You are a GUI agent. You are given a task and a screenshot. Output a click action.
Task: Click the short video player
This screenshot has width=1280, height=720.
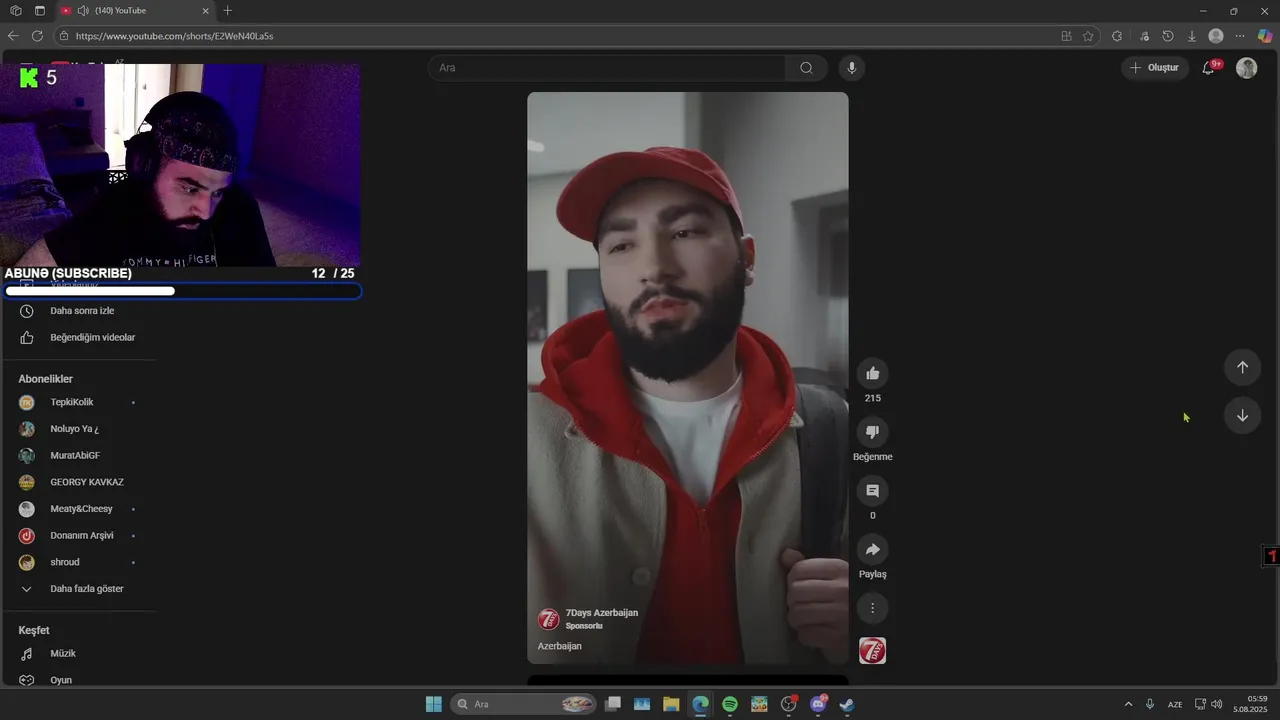688,378
